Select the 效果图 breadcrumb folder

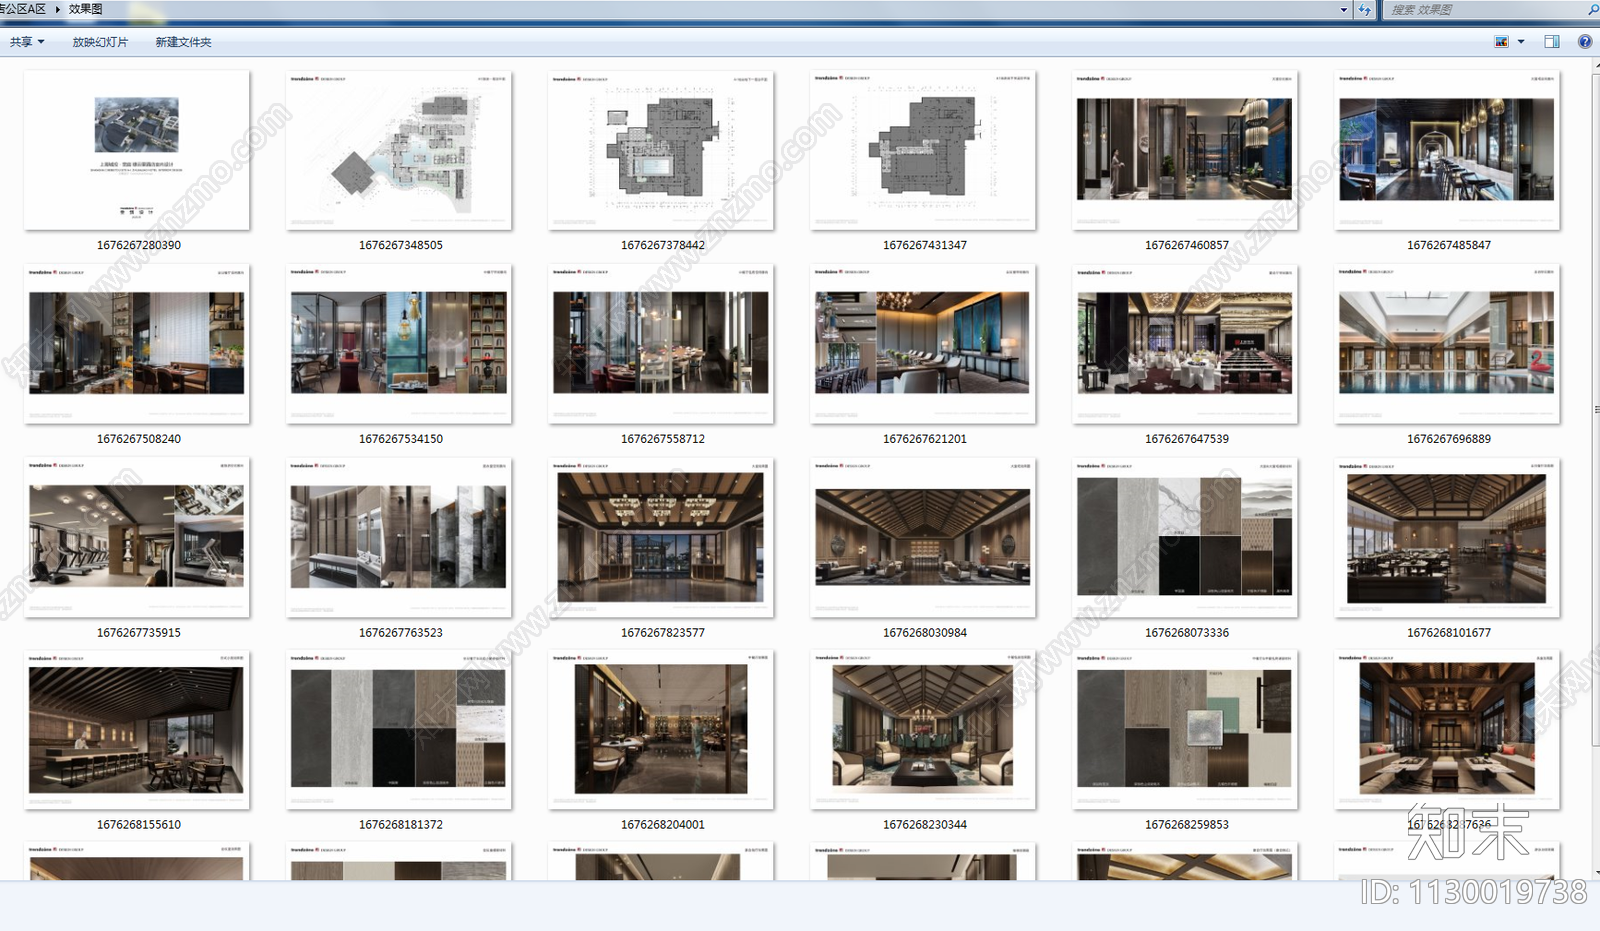[x=86, y=9]
